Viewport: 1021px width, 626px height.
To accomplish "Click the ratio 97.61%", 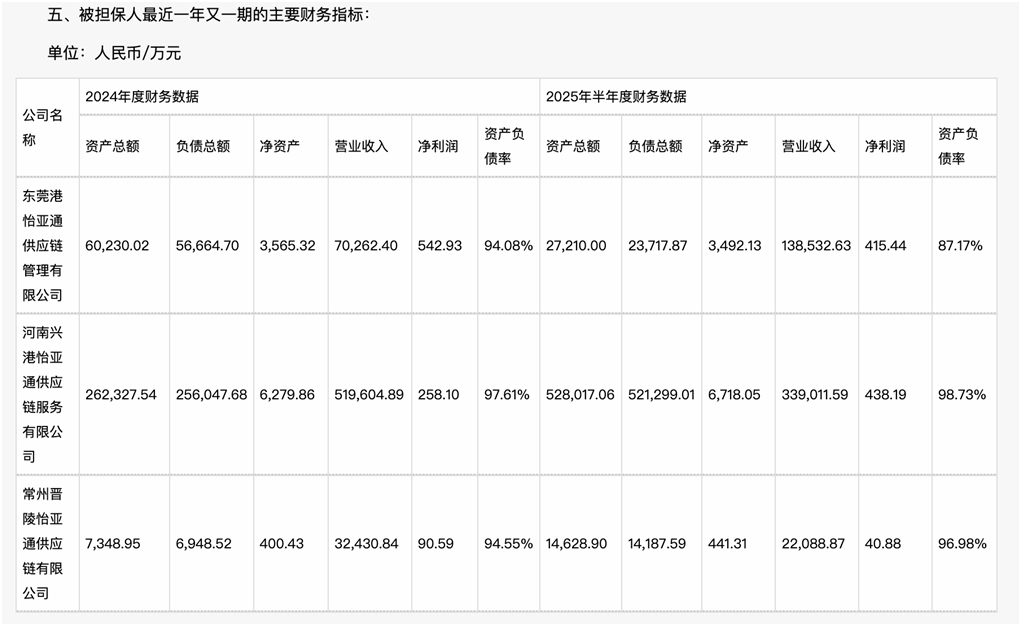I will [x=507, y=395].
